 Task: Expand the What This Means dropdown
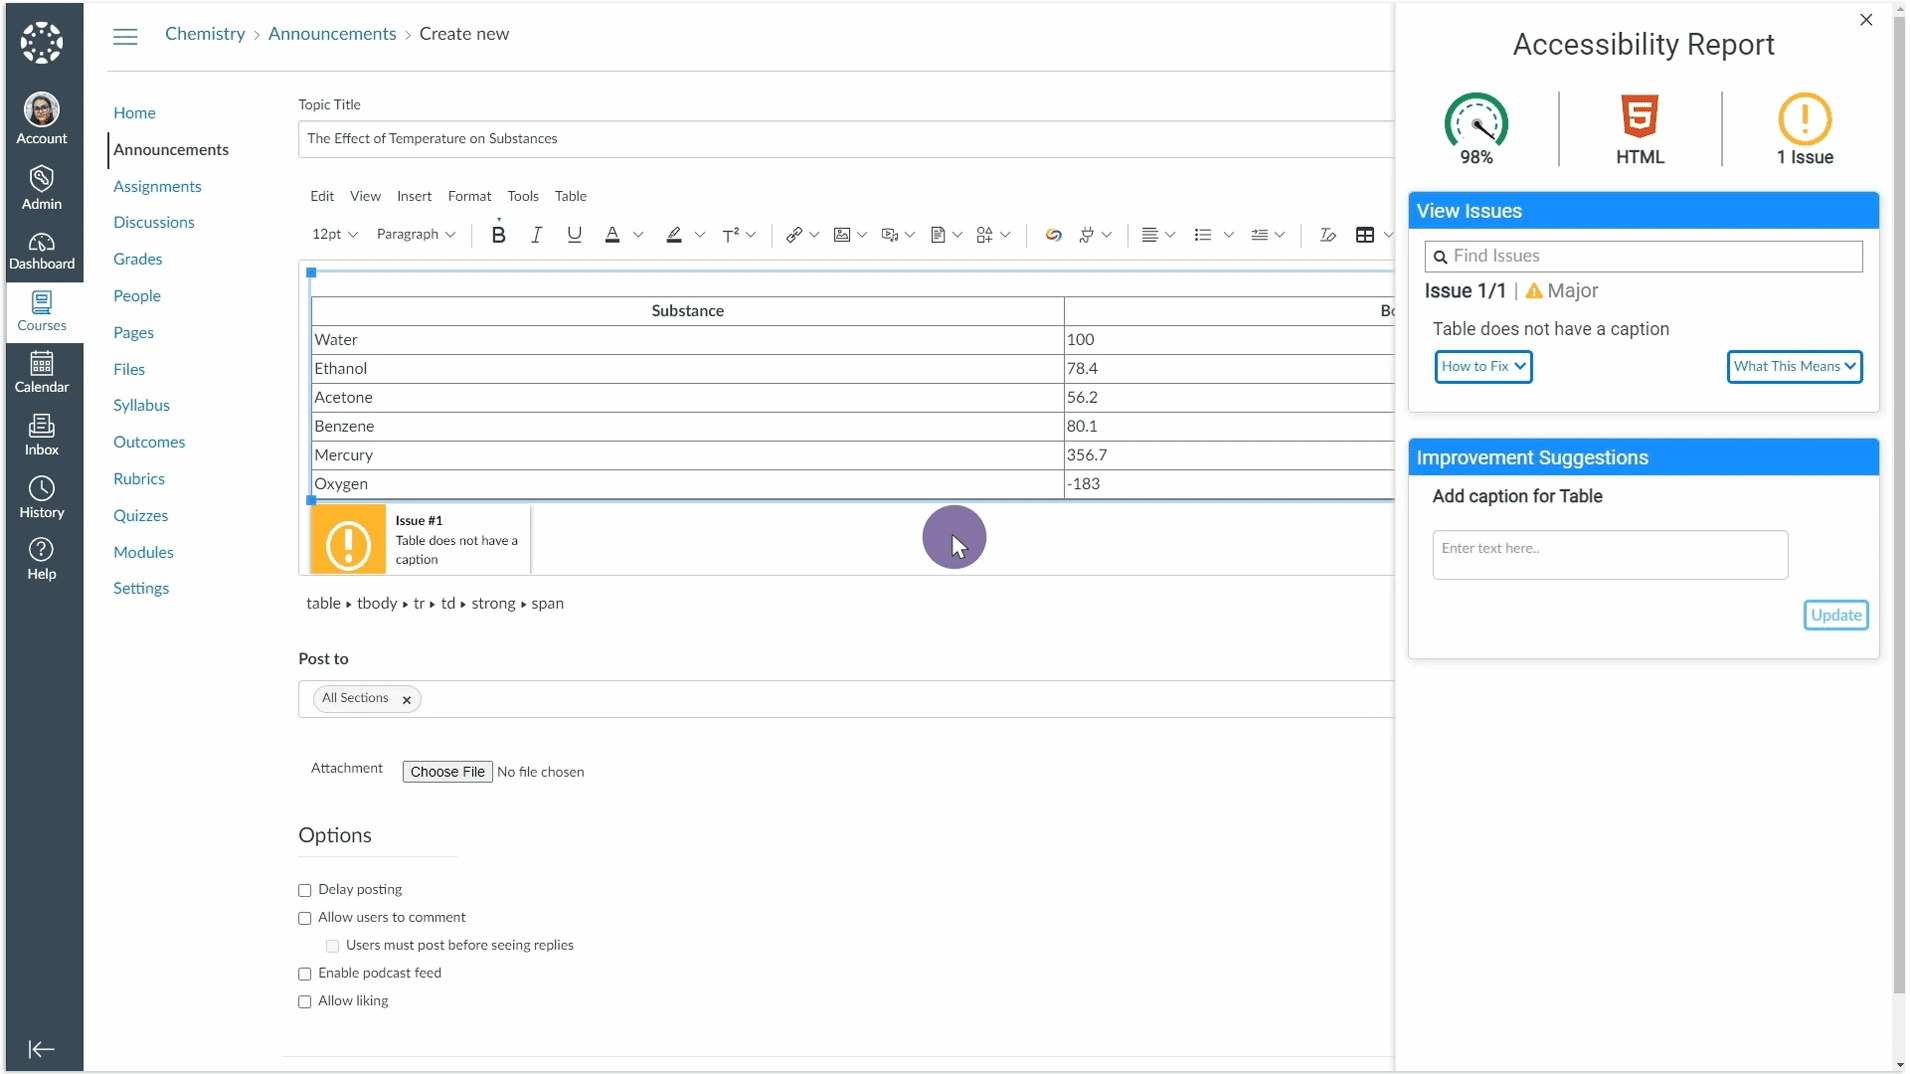tap(1794, 367)
